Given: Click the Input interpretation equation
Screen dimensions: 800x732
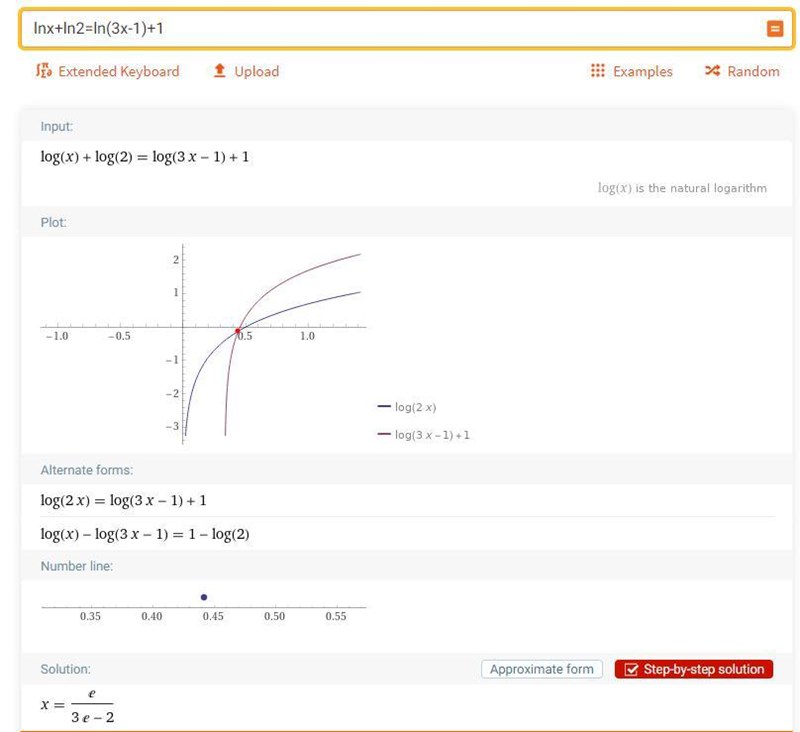Looking at the screenshot, I should (x=144, y=158).
